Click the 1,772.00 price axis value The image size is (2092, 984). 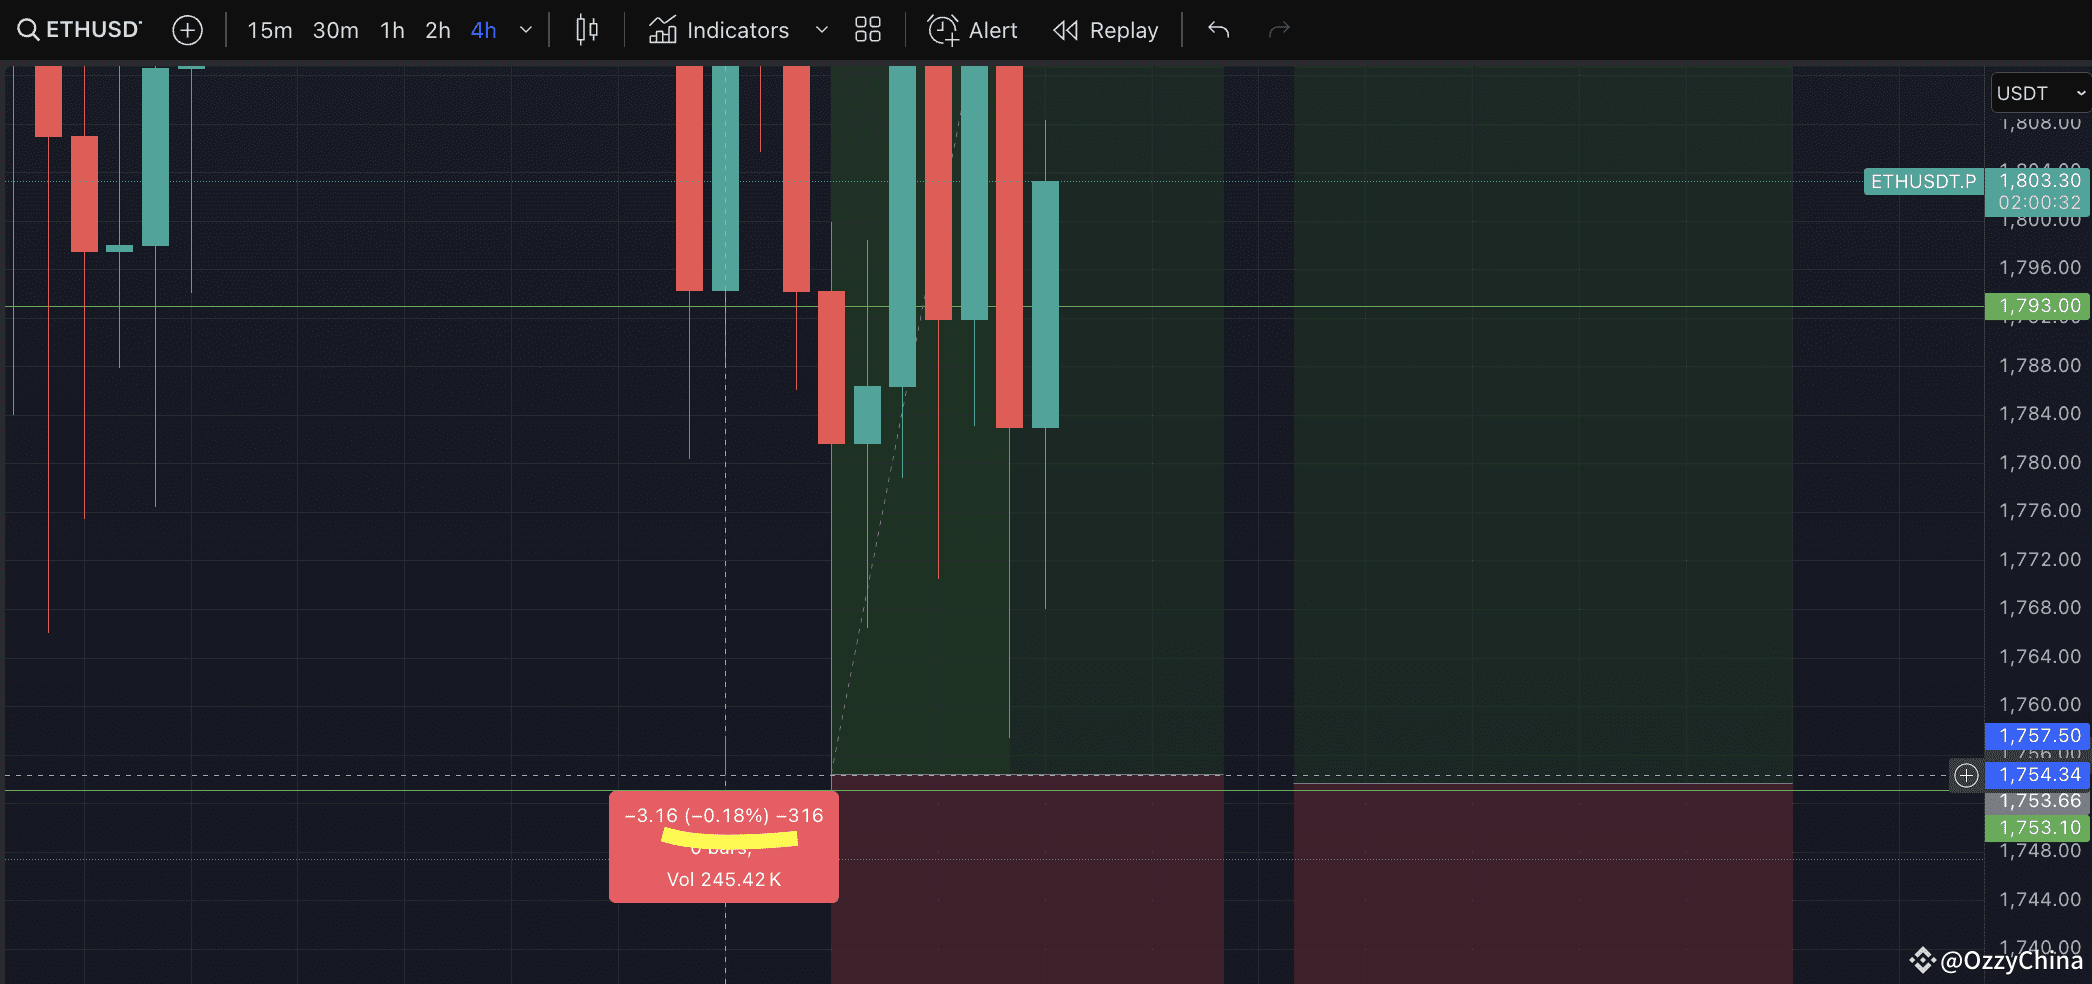click(2039, 560)
